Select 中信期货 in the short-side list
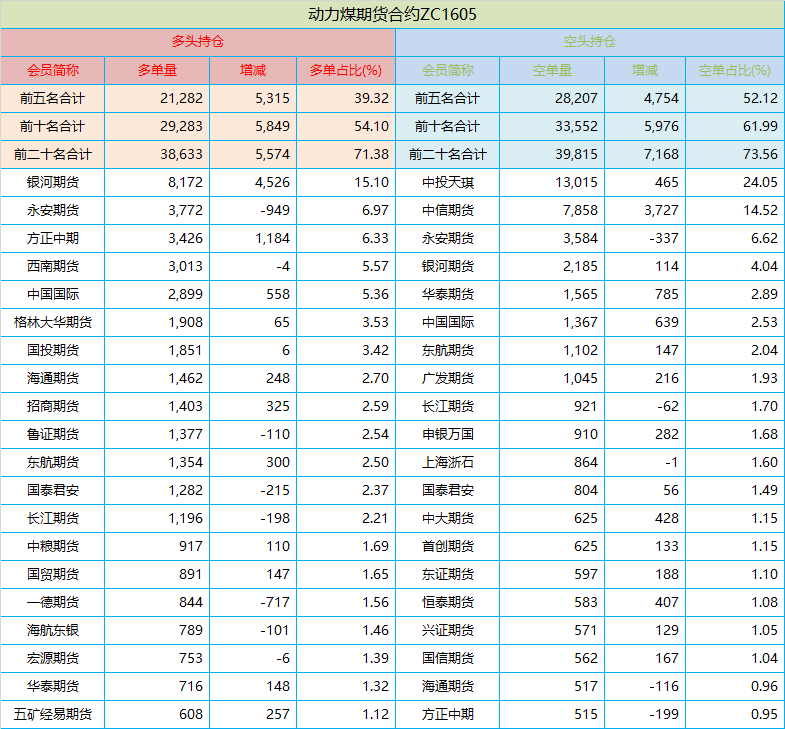The width and height of the screenshot is (785, 729). point(448,210)
